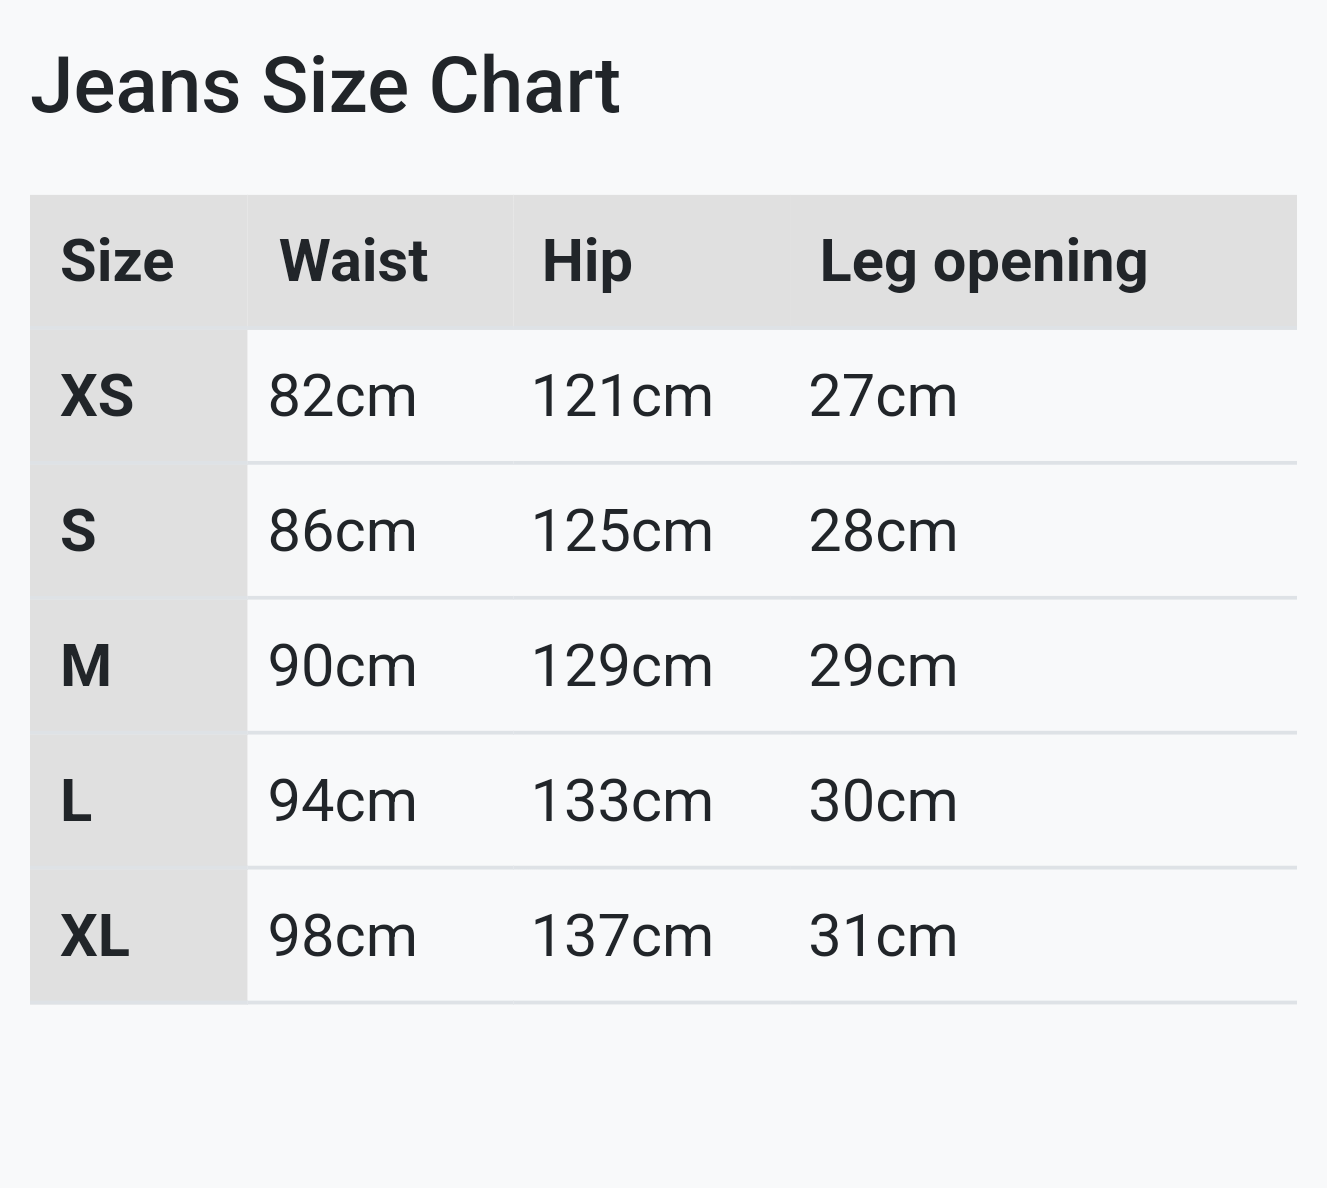Click the 125cm hip cell
The image size is (1327, 1189).
[x=622, y=531]
